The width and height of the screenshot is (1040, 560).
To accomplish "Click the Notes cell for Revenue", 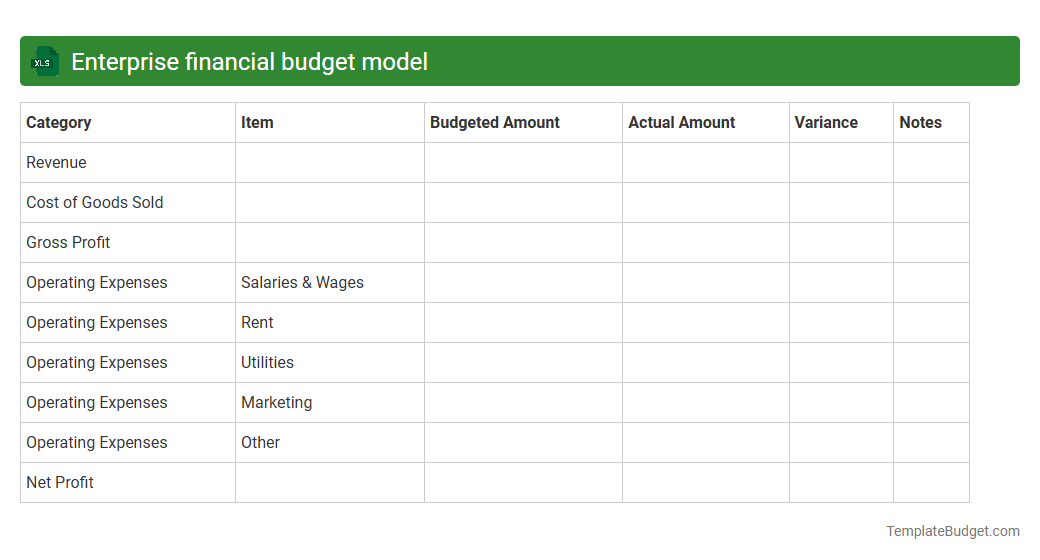I will pos(931,163).
